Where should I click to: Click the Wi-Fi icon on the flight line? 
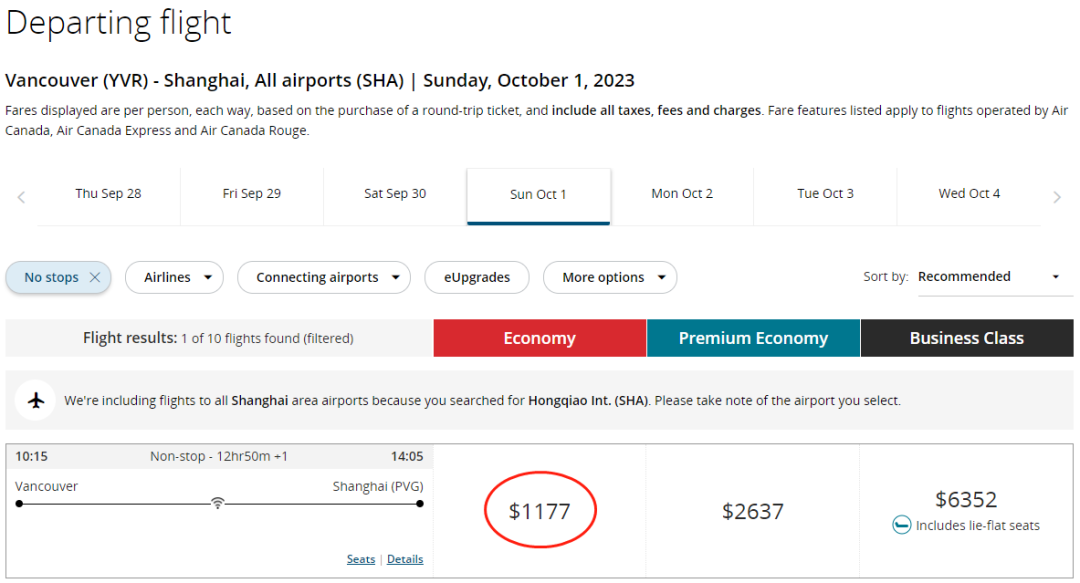click(218, 503)
